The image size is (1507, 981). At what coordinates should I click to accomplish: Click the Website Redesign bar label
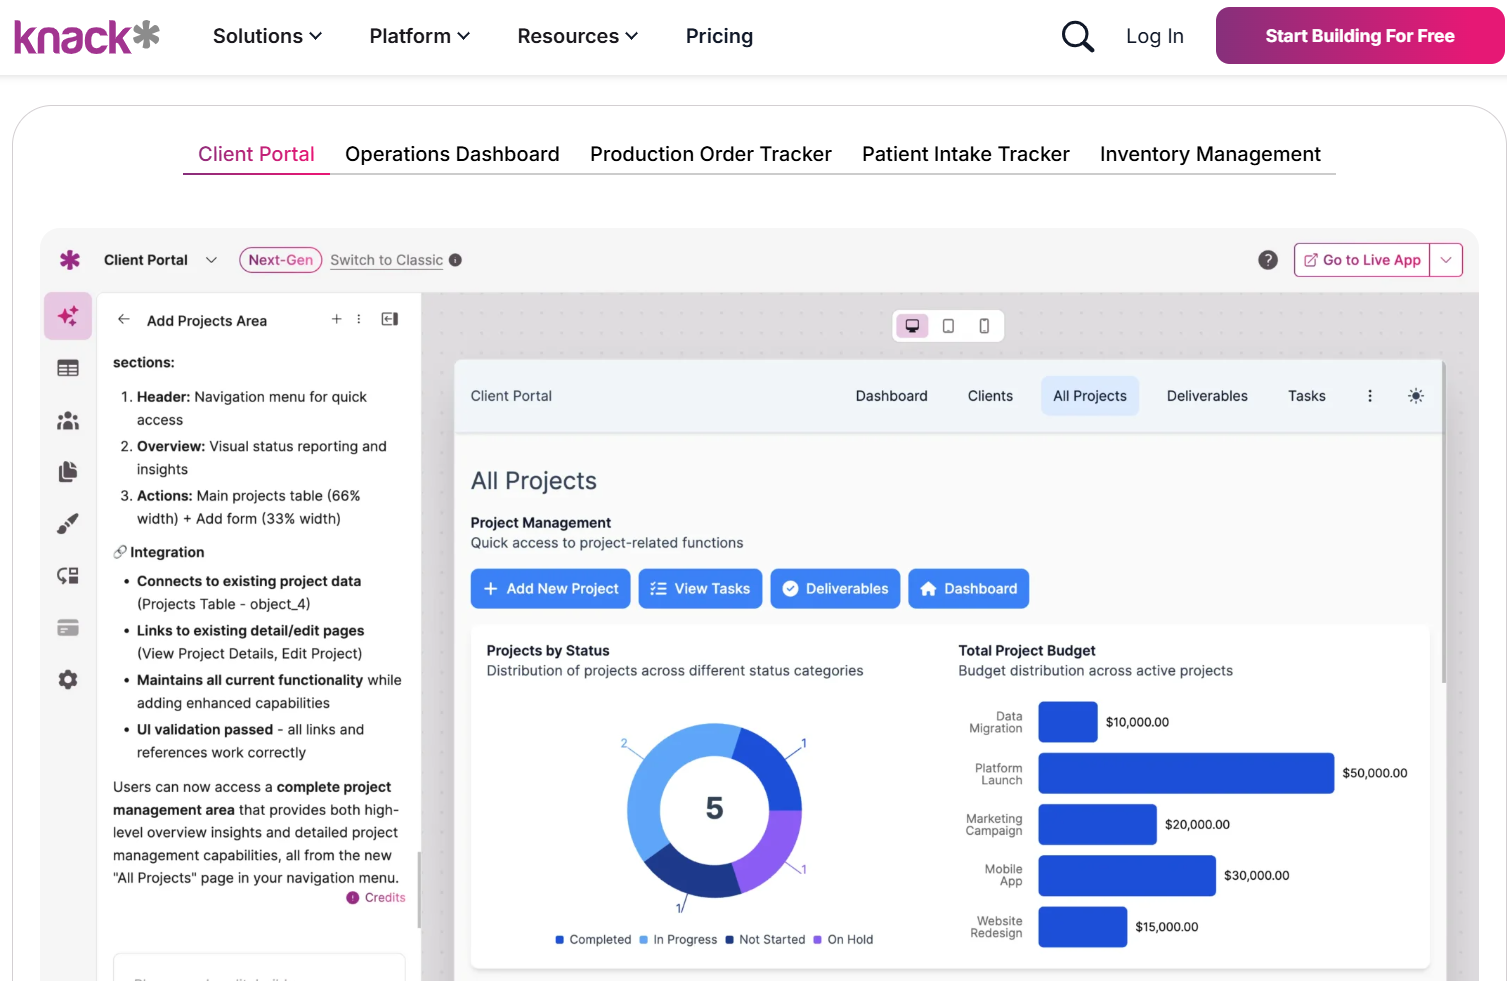point(997,927)
